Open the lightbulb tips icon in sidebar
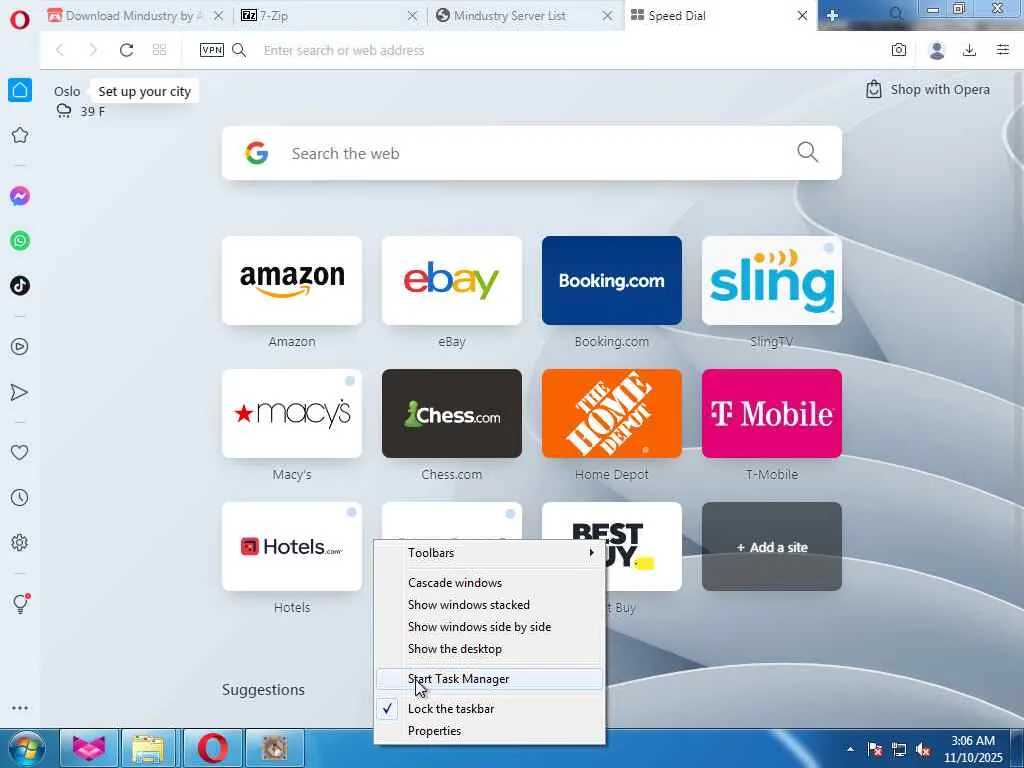1024x768 pixels. coord(20,603)
